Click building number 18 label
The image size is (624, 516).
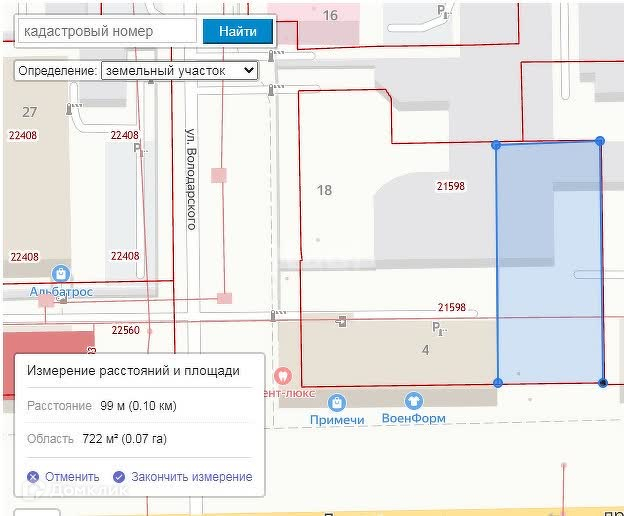(x=324, y=190)
